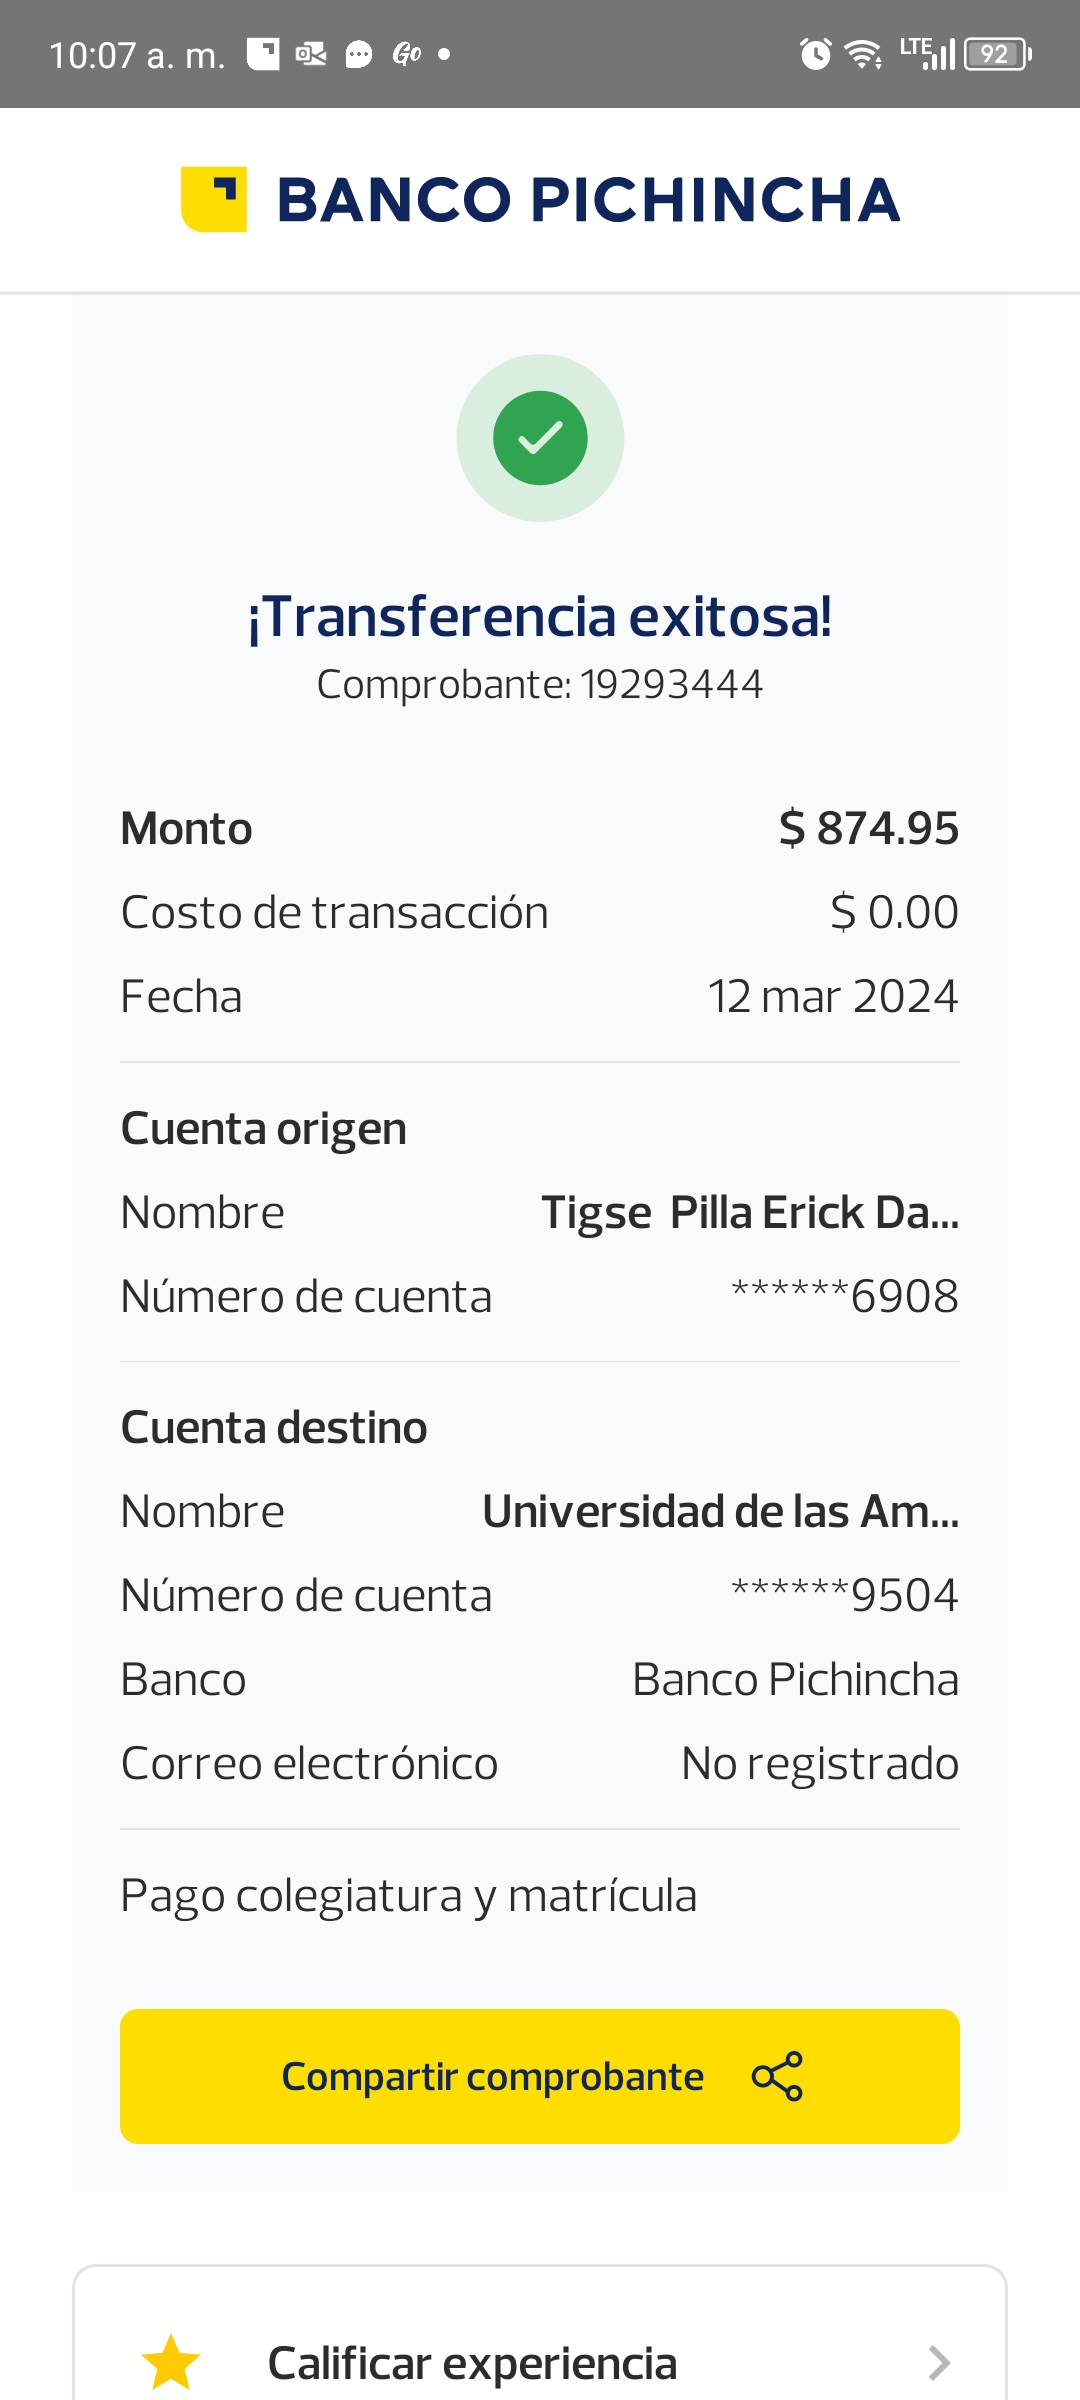
Task: Tap the LTE signal strength icon
Action: (x=927, y=53)
